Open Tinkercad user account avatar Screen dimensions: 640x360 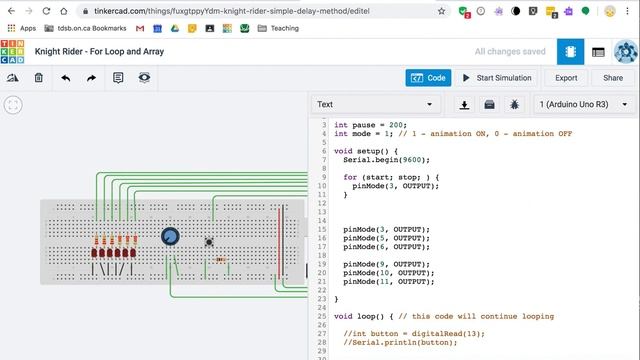pos(626,52)
